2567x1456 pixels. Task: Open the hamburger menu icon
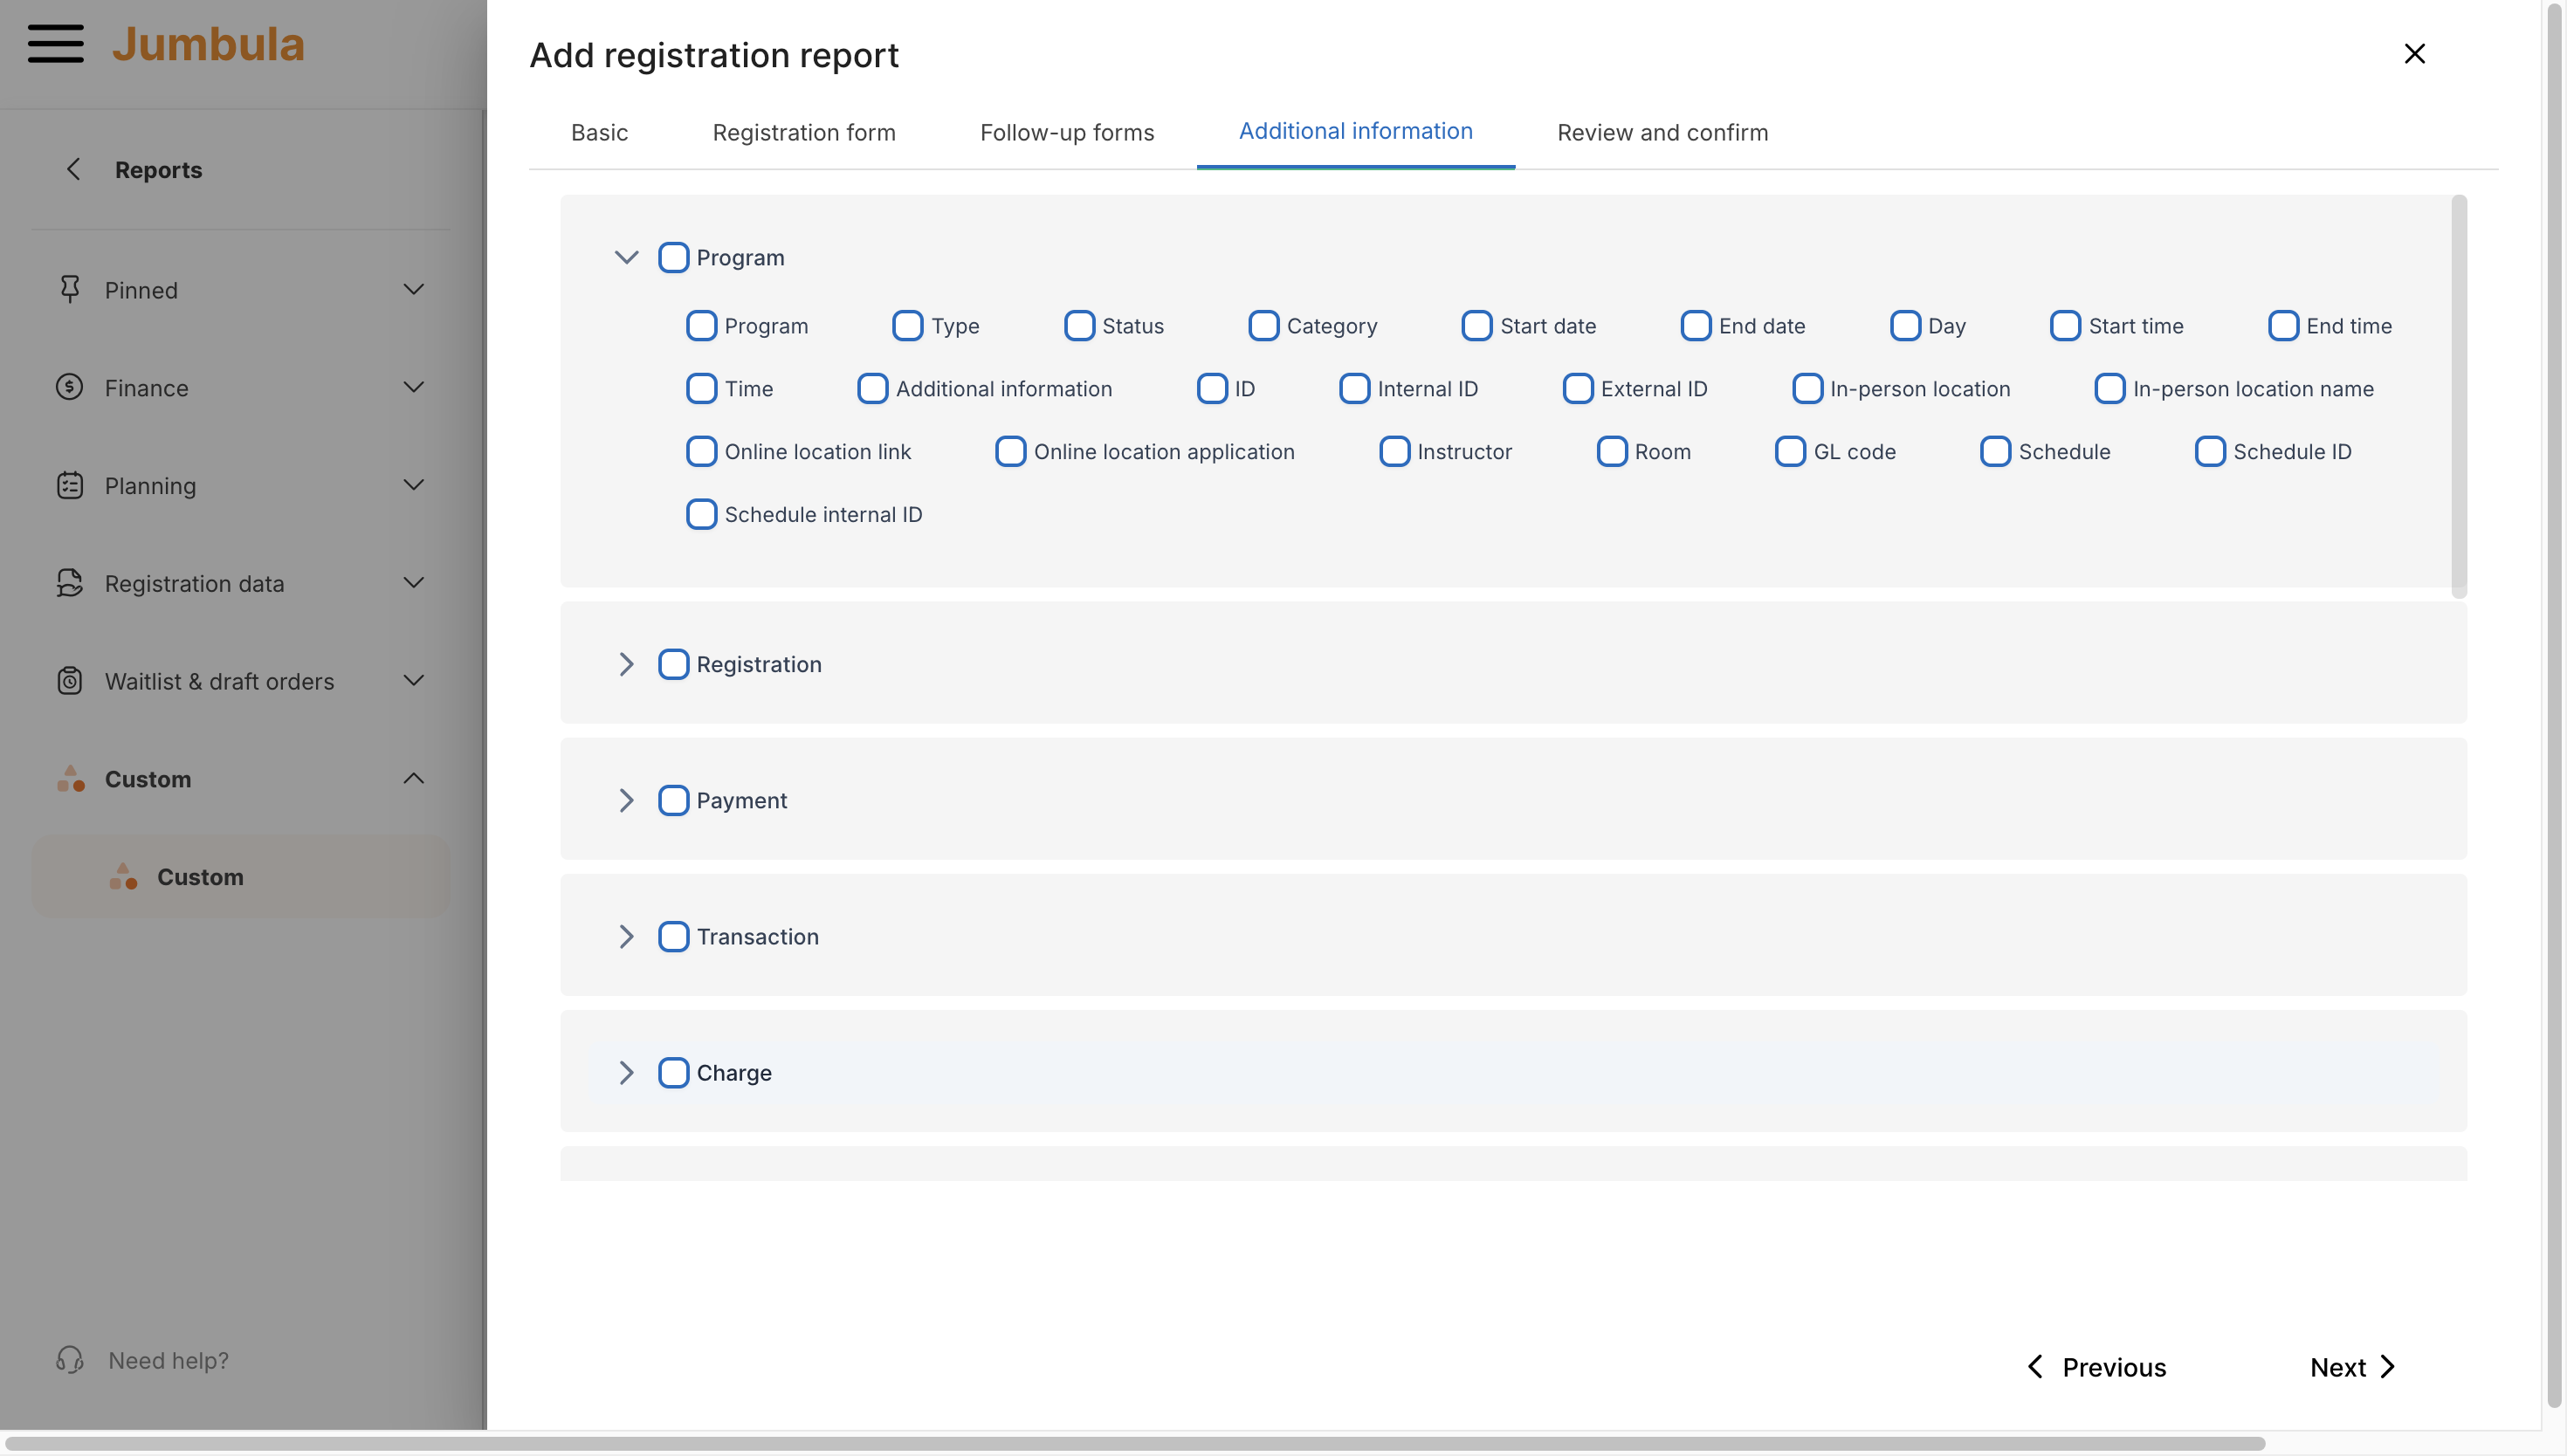coord(55,44)
